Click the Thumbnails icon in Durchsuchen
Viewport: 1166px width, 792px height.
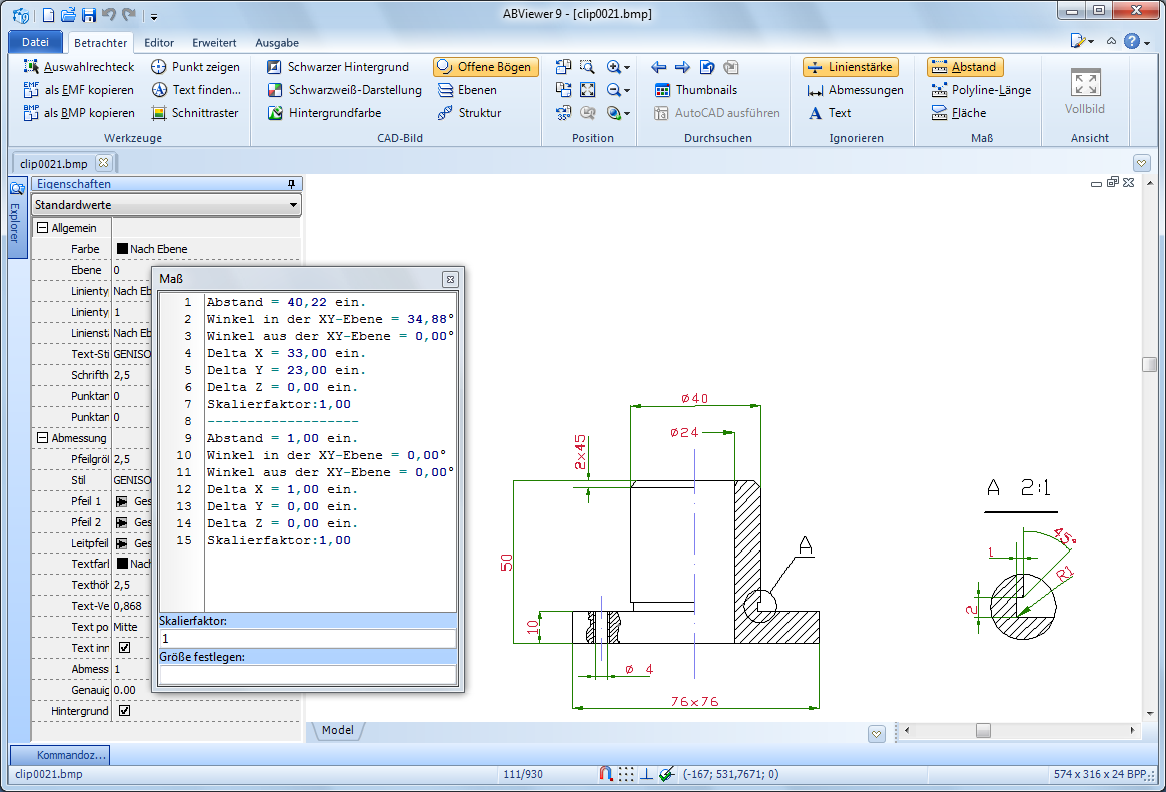point(662,90)
